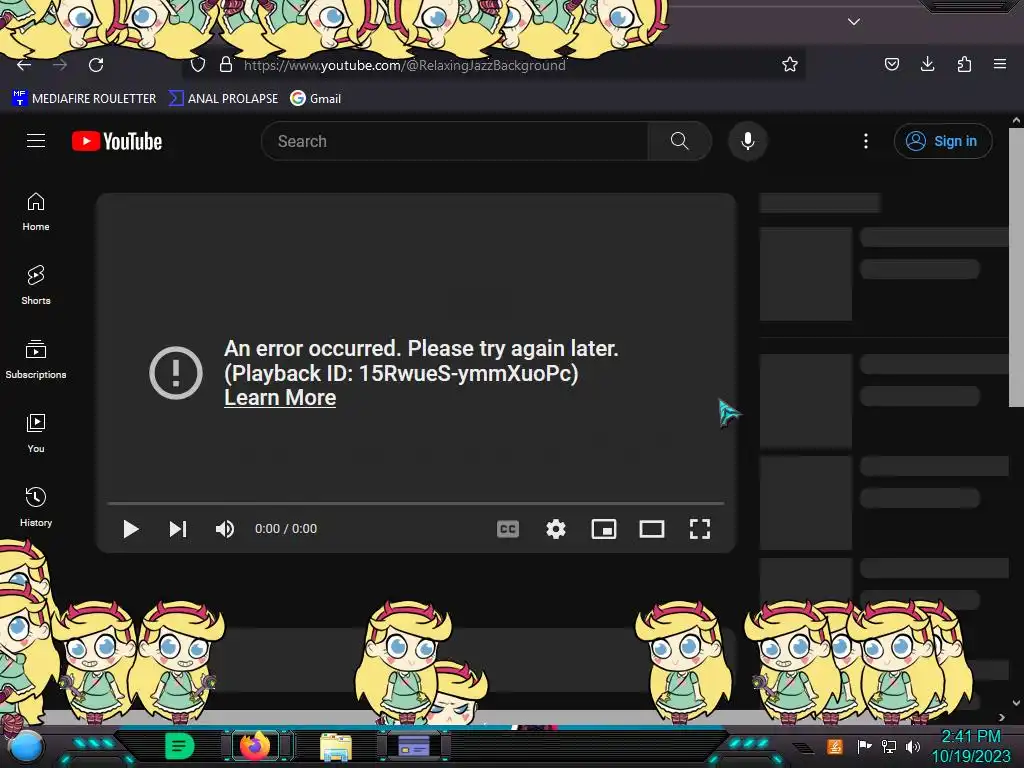The height and width of the screenshot is (768, 1024).
Task: Open the player settings gear
Action: (556, 529)
